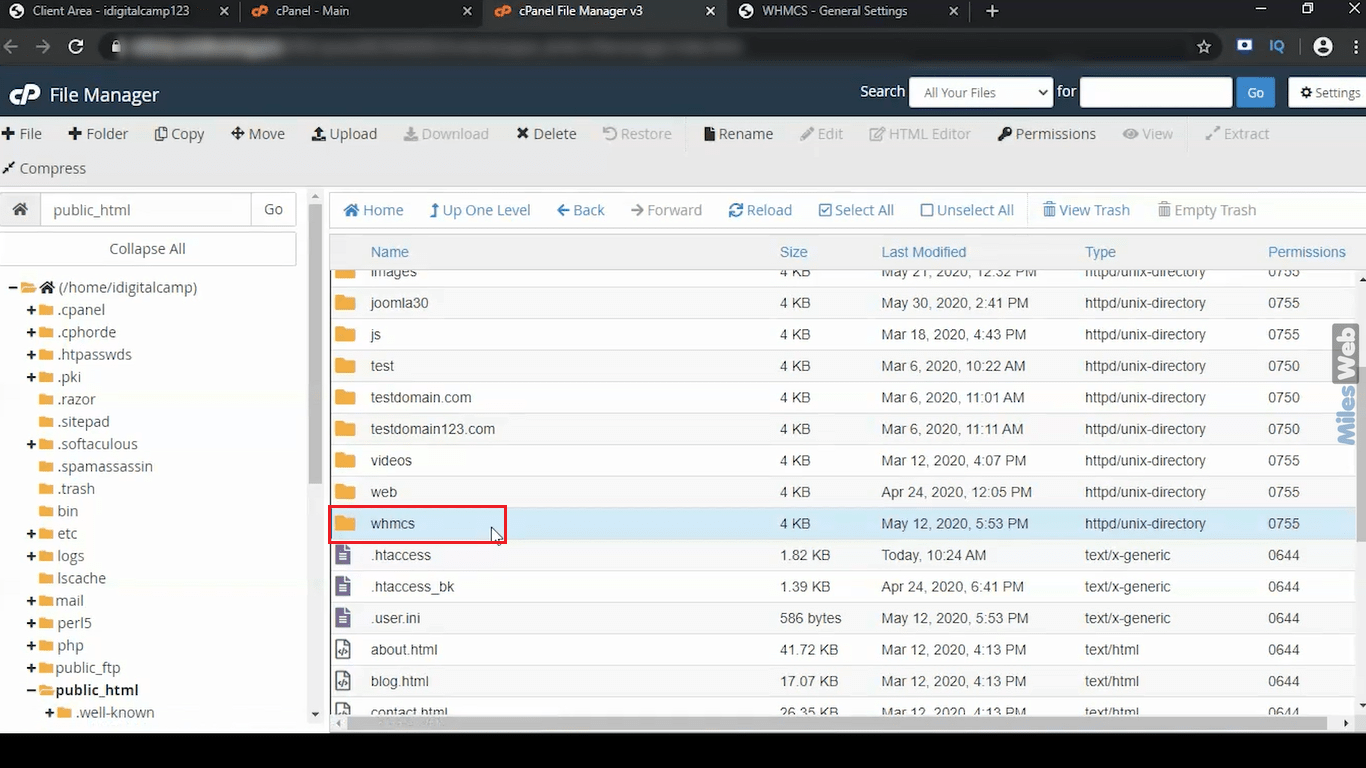
Task: Expand the .cpanel tree folder
Action: (x=31, y=310)
